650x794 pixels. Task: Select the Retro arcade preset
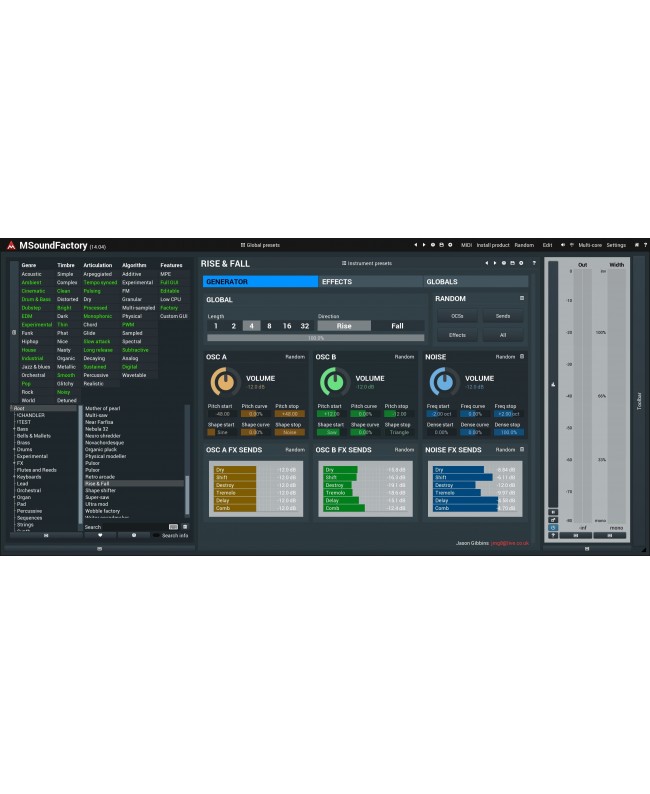click(x=134, y=477)
